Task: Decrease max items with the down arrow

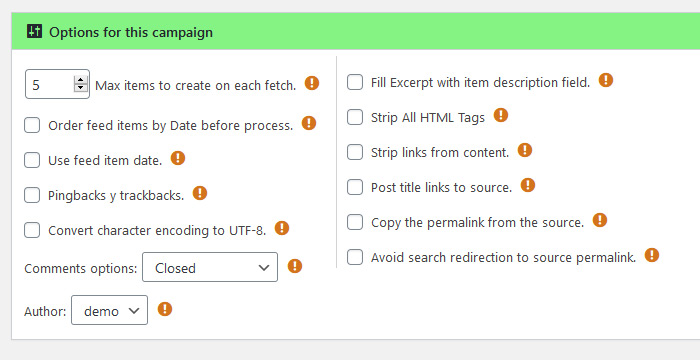Action: 80,88
